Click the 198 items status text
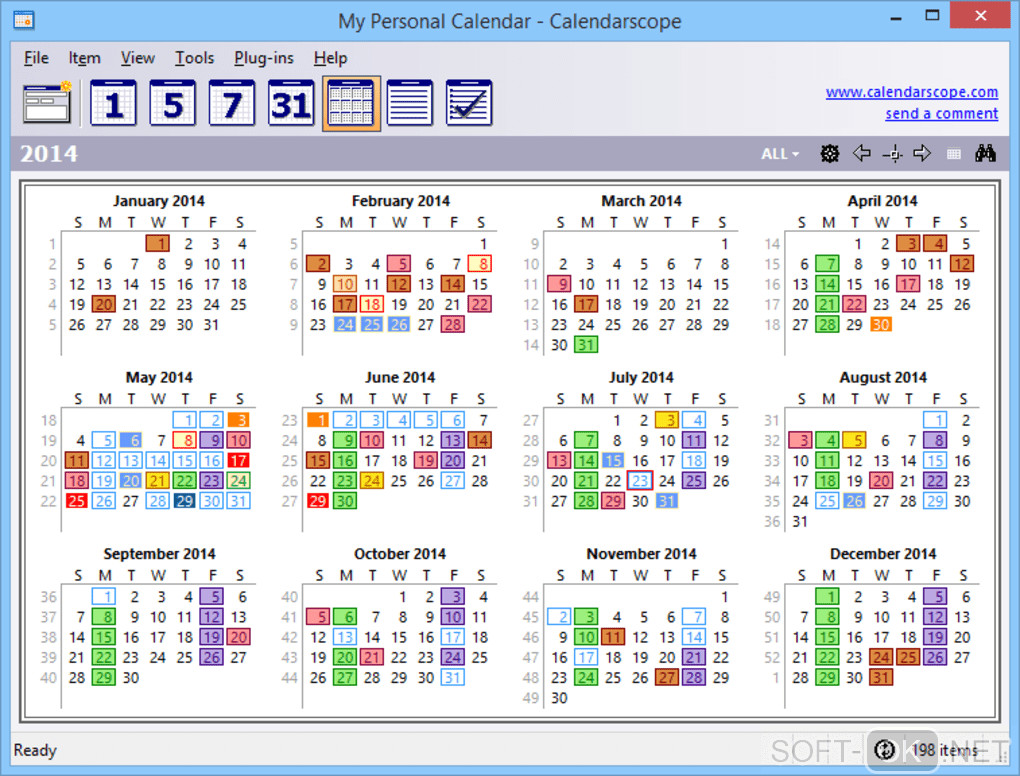This screenshot has height=776, width=1020. (944, 750)
